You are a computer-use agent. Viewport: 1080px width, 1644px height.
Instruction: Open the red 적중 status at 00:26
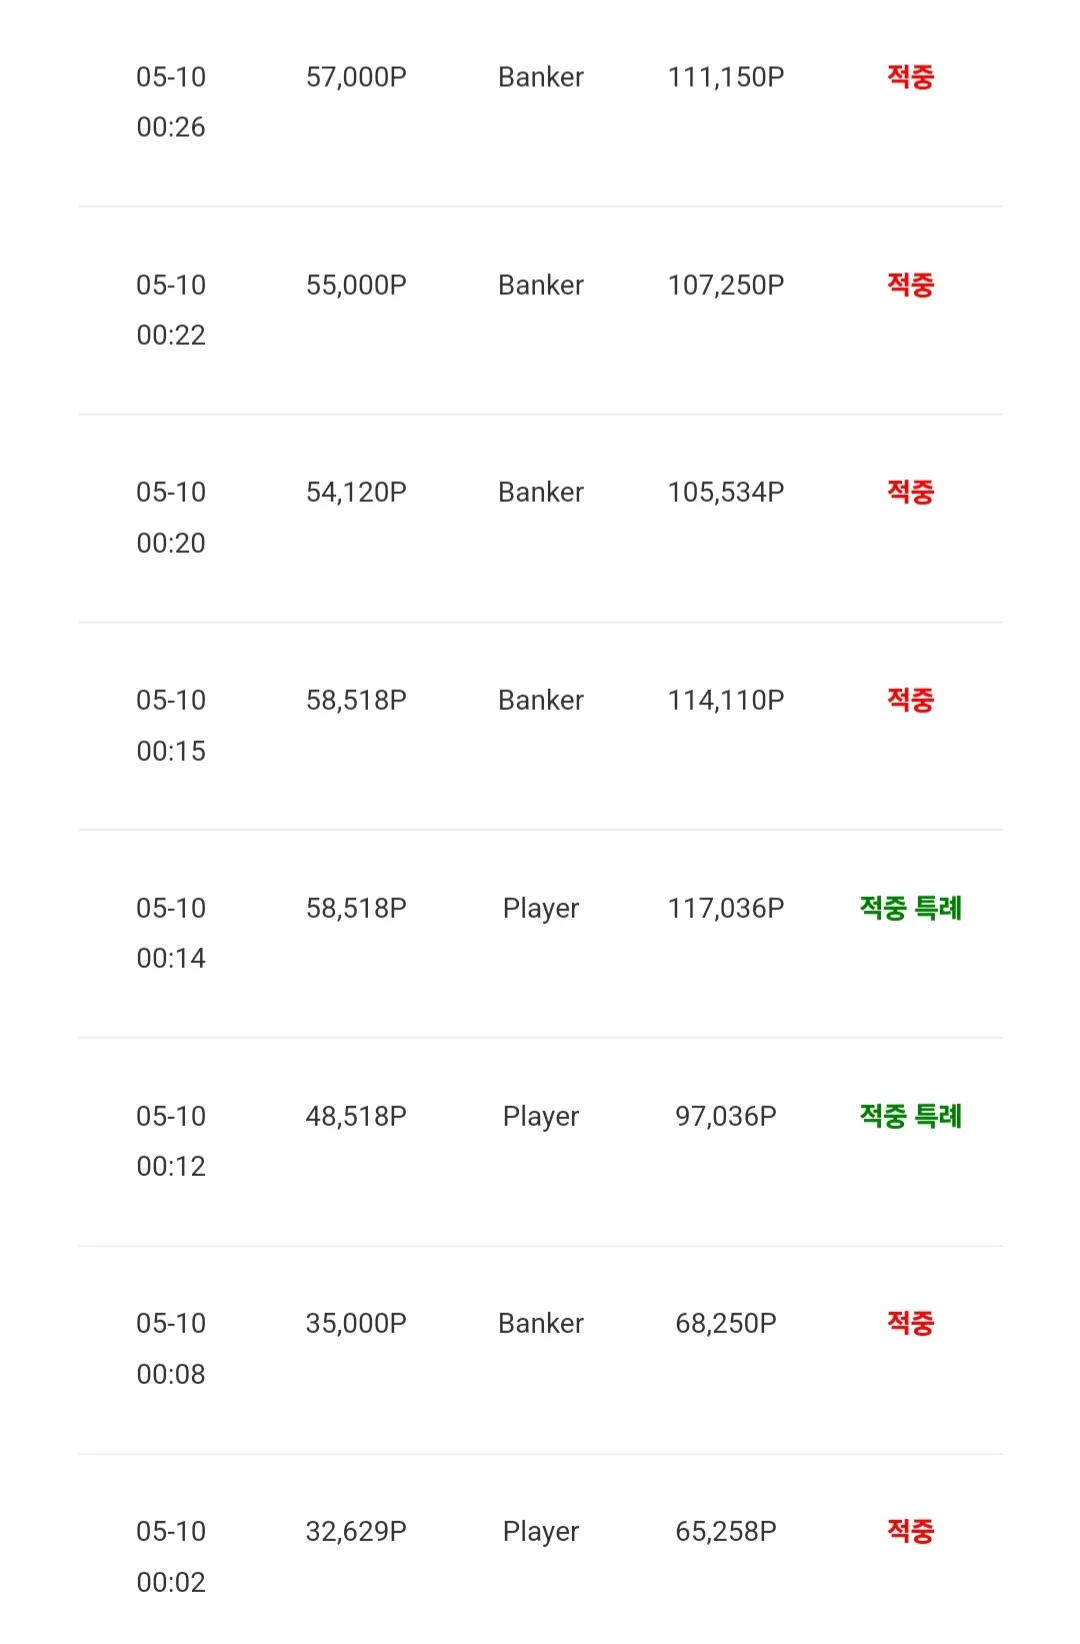click(x=910, y=77)
